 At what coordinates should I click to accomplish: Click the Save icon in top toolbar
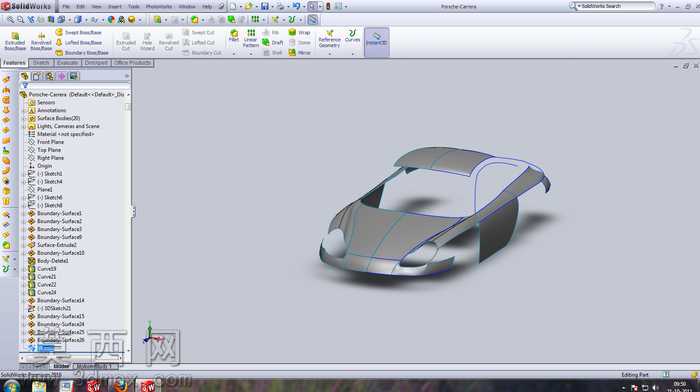point(265,7)
